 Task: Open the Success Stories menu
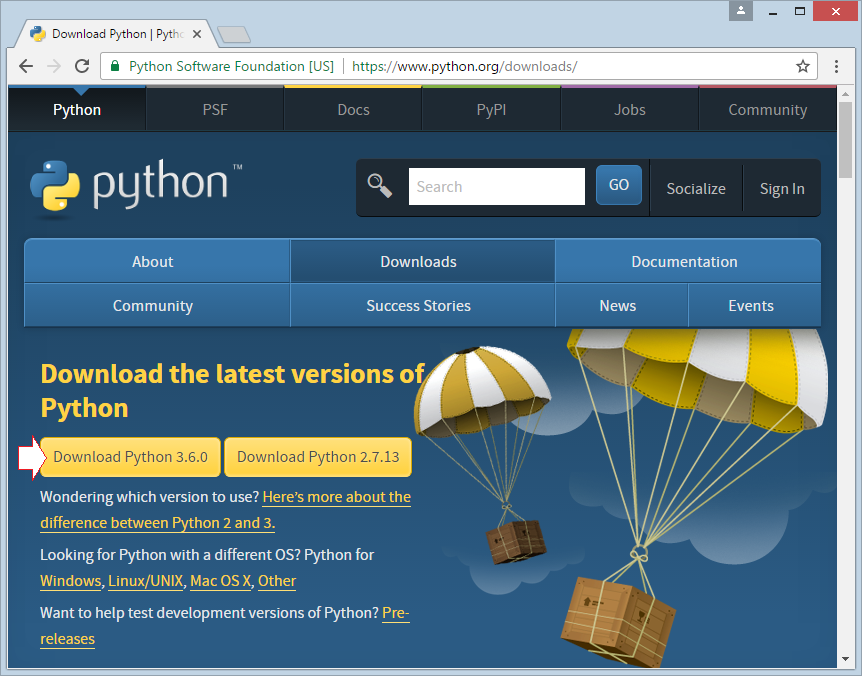point(423,305)
